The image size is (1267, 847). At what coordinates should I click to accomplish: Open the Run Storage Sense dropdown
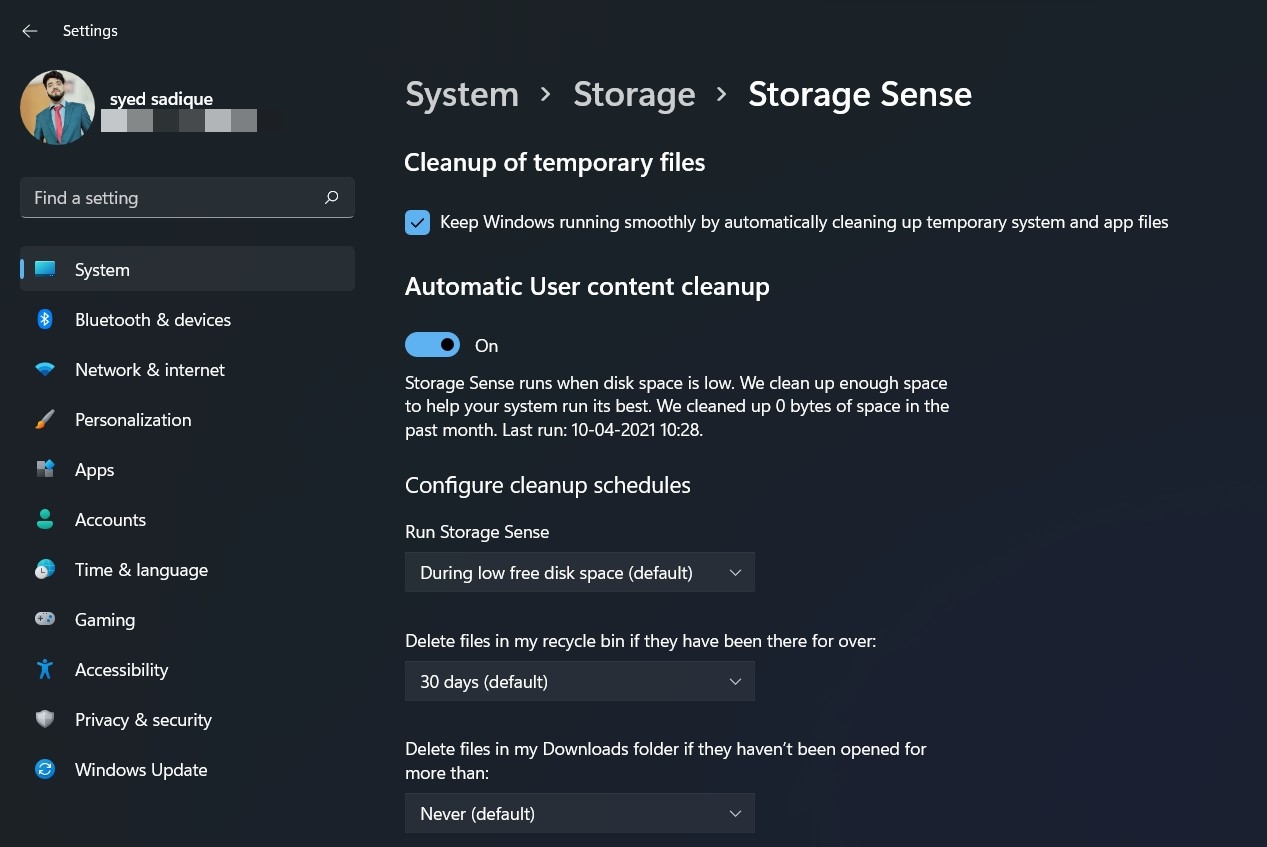click(x=580, y=572)
